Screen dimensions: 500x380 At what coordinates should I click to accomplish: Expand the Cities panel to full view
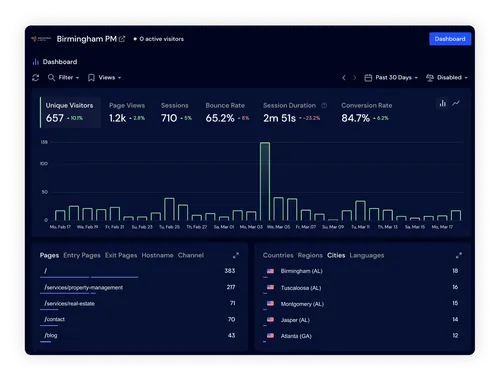tap(459, 255)
